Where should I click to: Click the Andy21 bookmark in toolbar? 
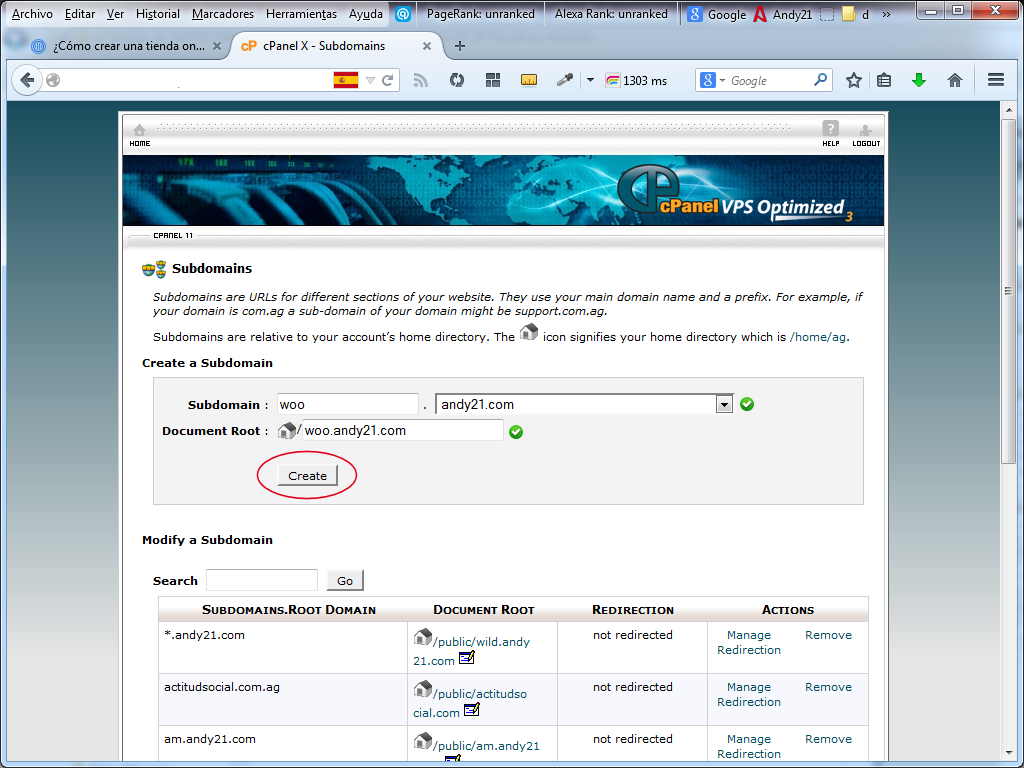point(782,14)
